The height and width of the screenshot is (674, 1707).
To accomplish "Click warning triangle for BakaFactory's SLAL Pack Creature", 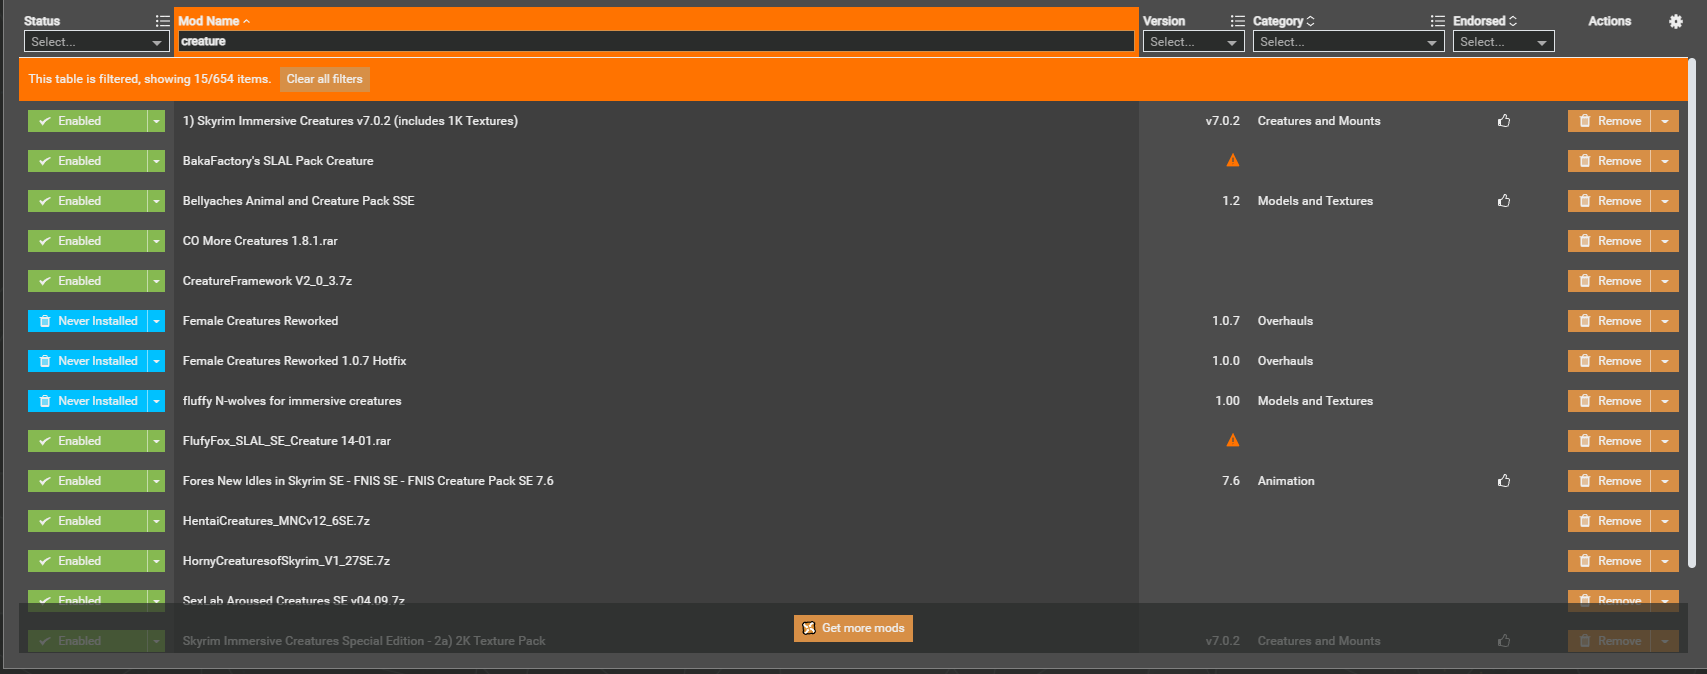I will [1233, 160].
